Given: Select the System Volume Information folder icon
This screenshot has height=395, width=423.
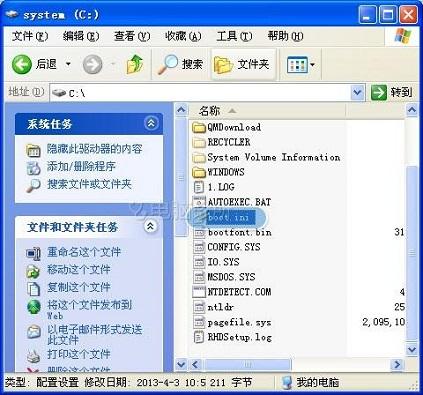Looking at the screenshot, I should click(199, 157).
